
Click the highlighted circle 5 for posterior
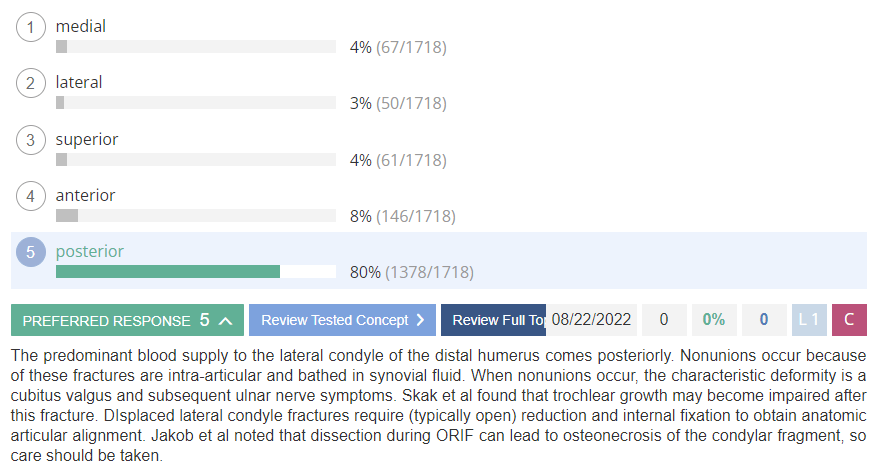click(x=31, y=252)
